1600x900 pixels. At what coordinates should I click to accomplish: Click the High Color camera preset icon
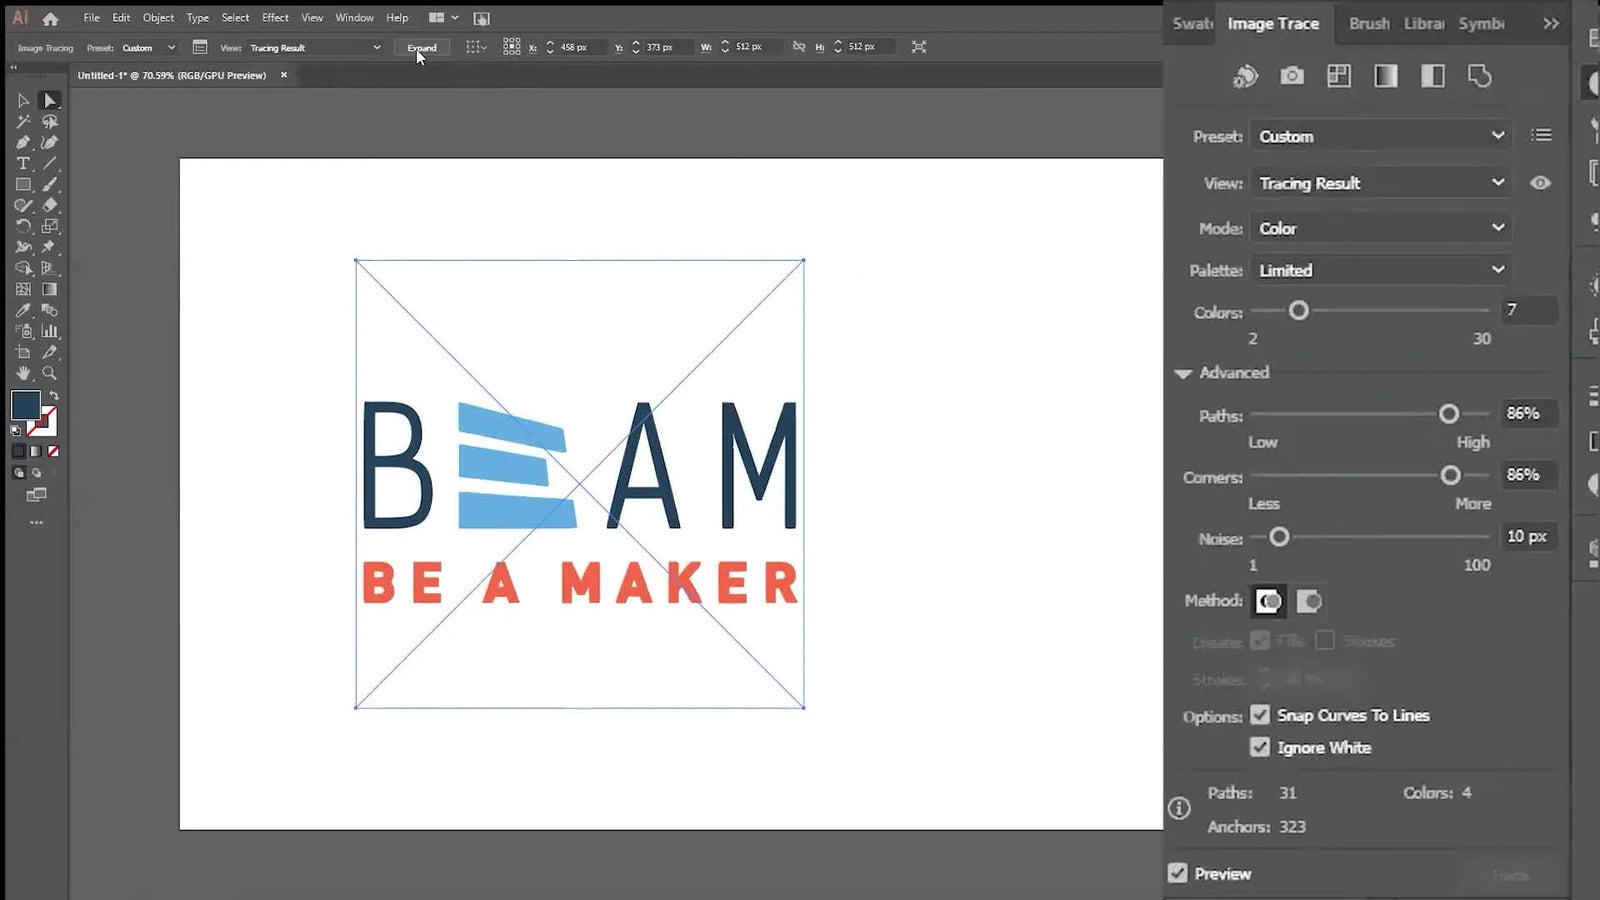1292,76
